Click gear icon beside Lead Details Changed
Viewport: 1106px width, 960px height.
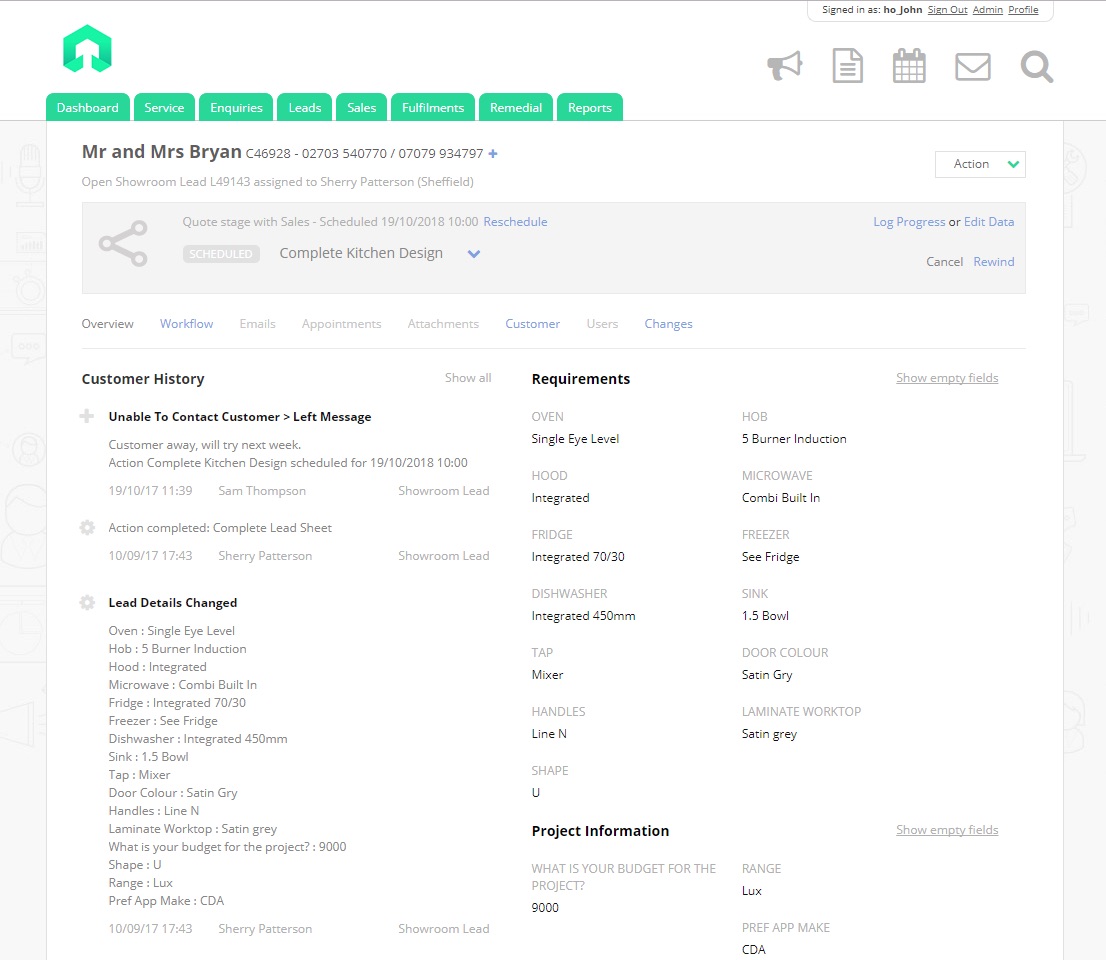pyautogui.click(x=87, y=602)
